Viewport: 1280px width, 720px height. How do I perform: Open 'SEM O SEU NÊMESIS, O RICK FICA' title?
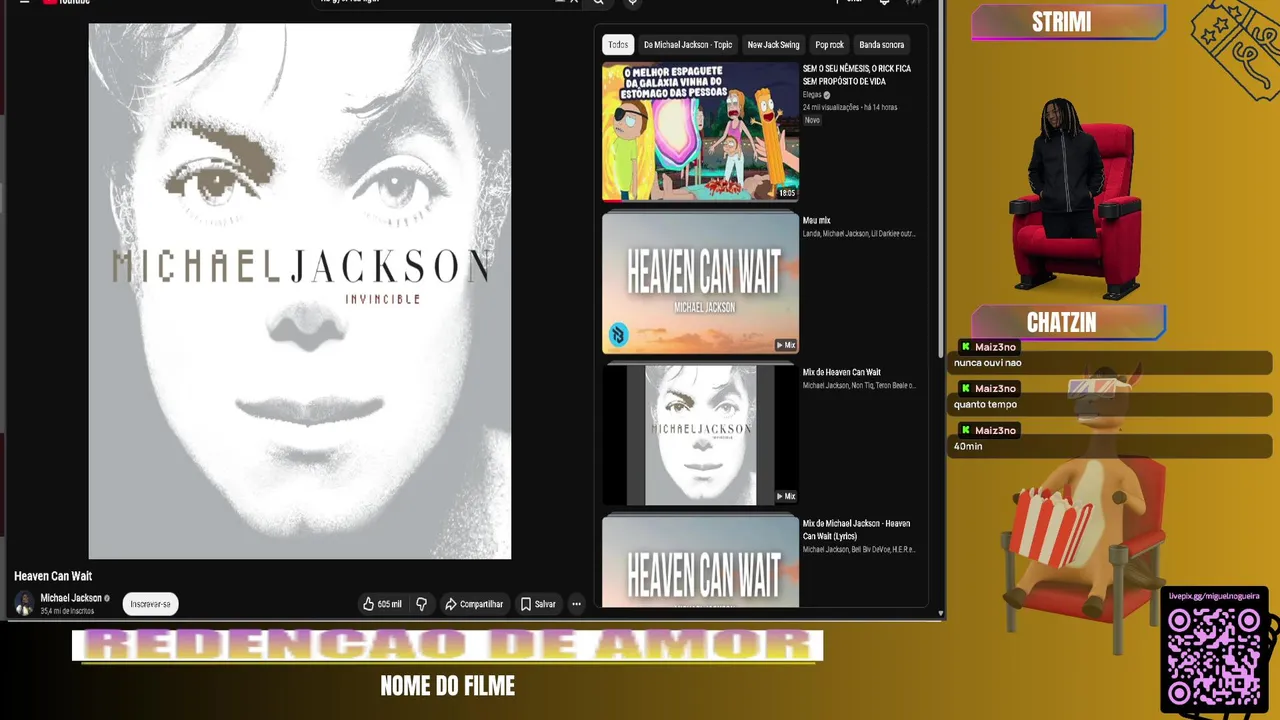pos(857,75)
